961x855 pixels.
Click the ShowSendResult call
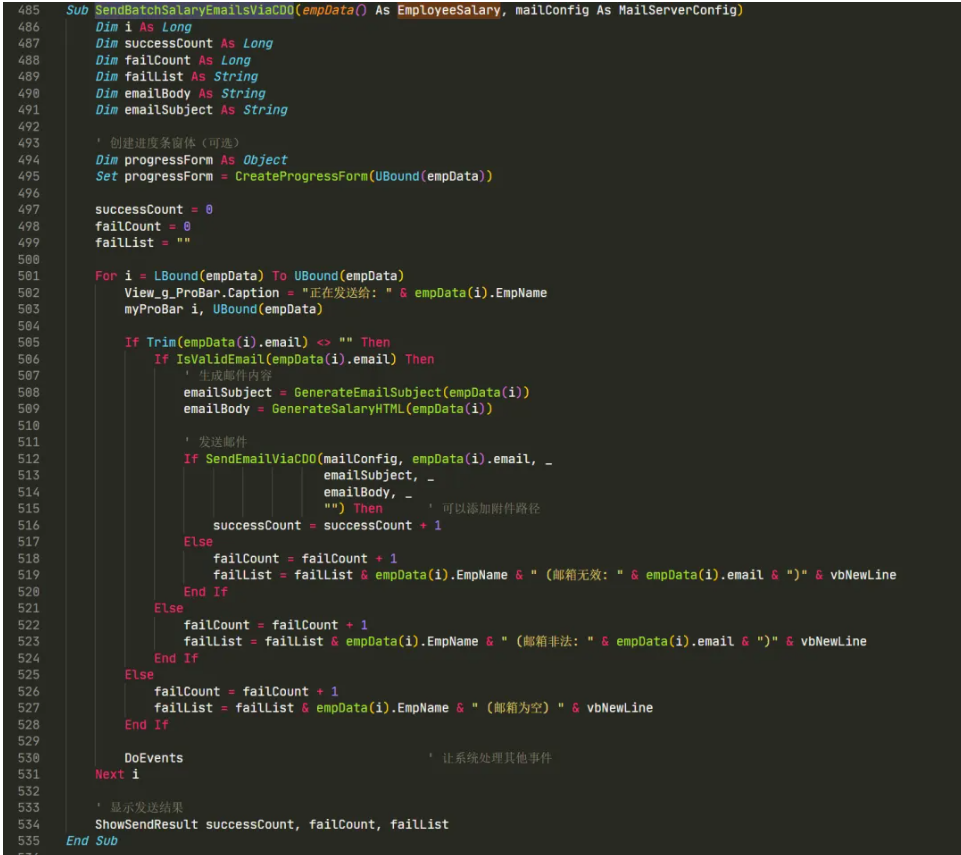point(146,824)
